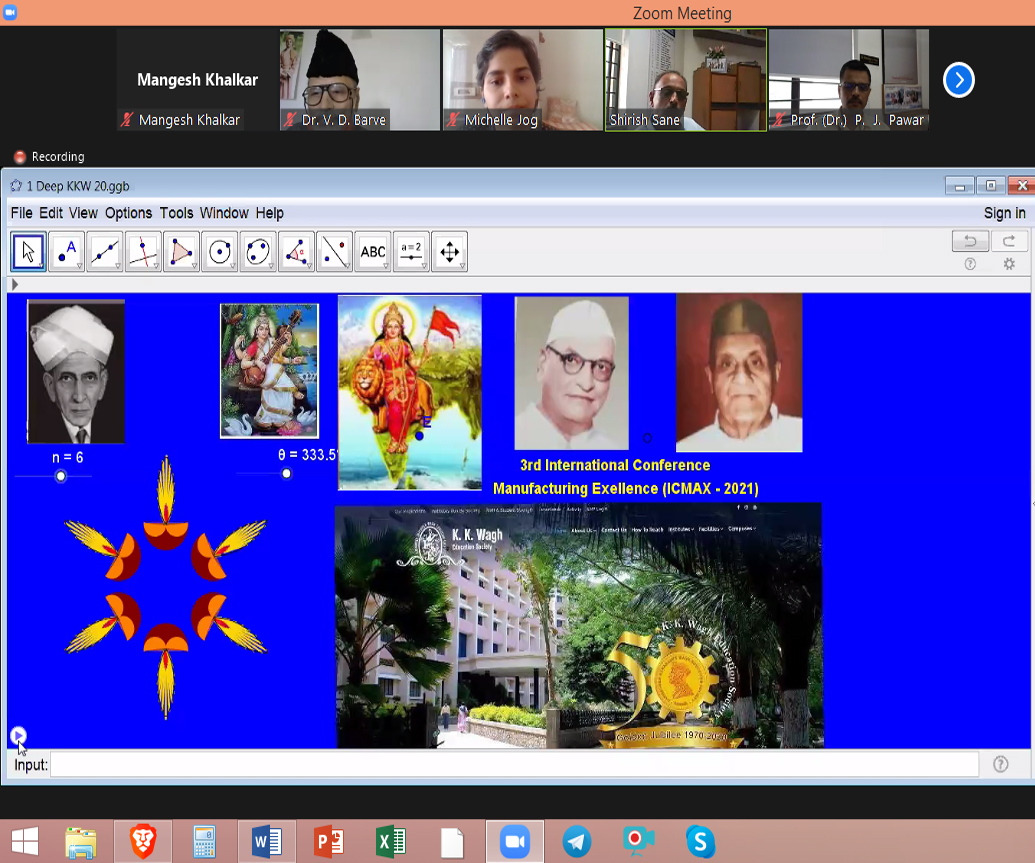The height and width of the screenshot is (863, 1035).
Task: Click the blue point E on image
Action: [x=419, y=436]
